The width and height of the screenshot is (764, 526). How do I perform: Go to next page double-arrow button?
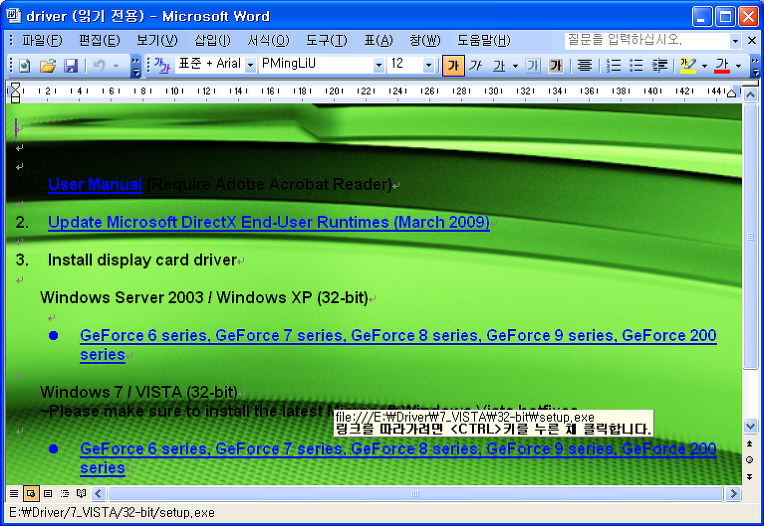point(750,476)
